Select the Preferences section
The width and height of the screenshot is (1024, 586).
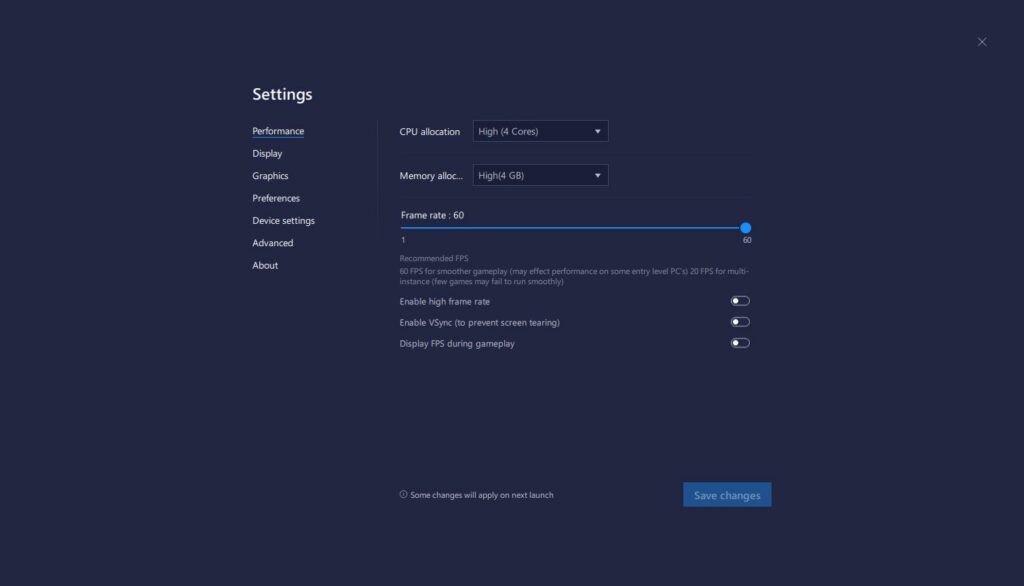(x=275, y=198)
